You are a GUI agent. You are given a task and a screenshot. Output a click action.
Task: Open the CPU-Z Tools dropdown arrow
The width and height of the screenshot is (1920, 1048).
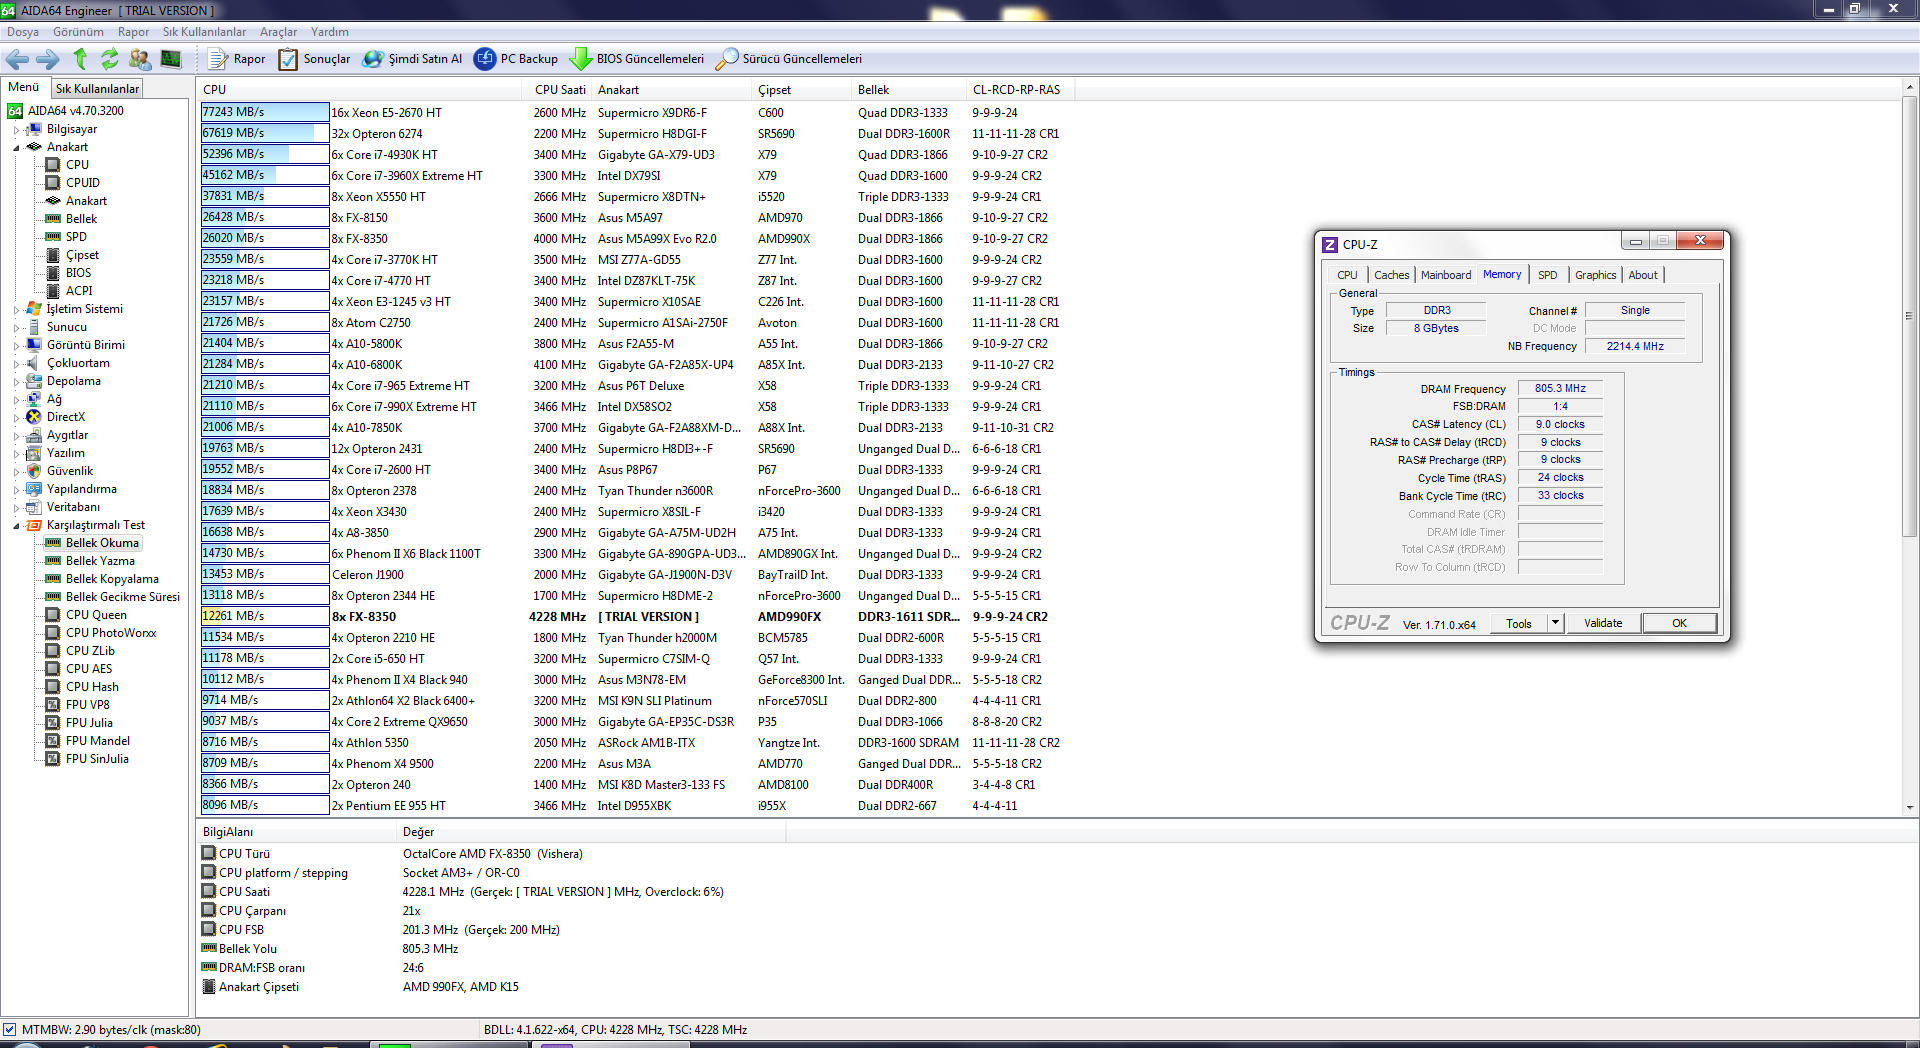coord(1555,623)
